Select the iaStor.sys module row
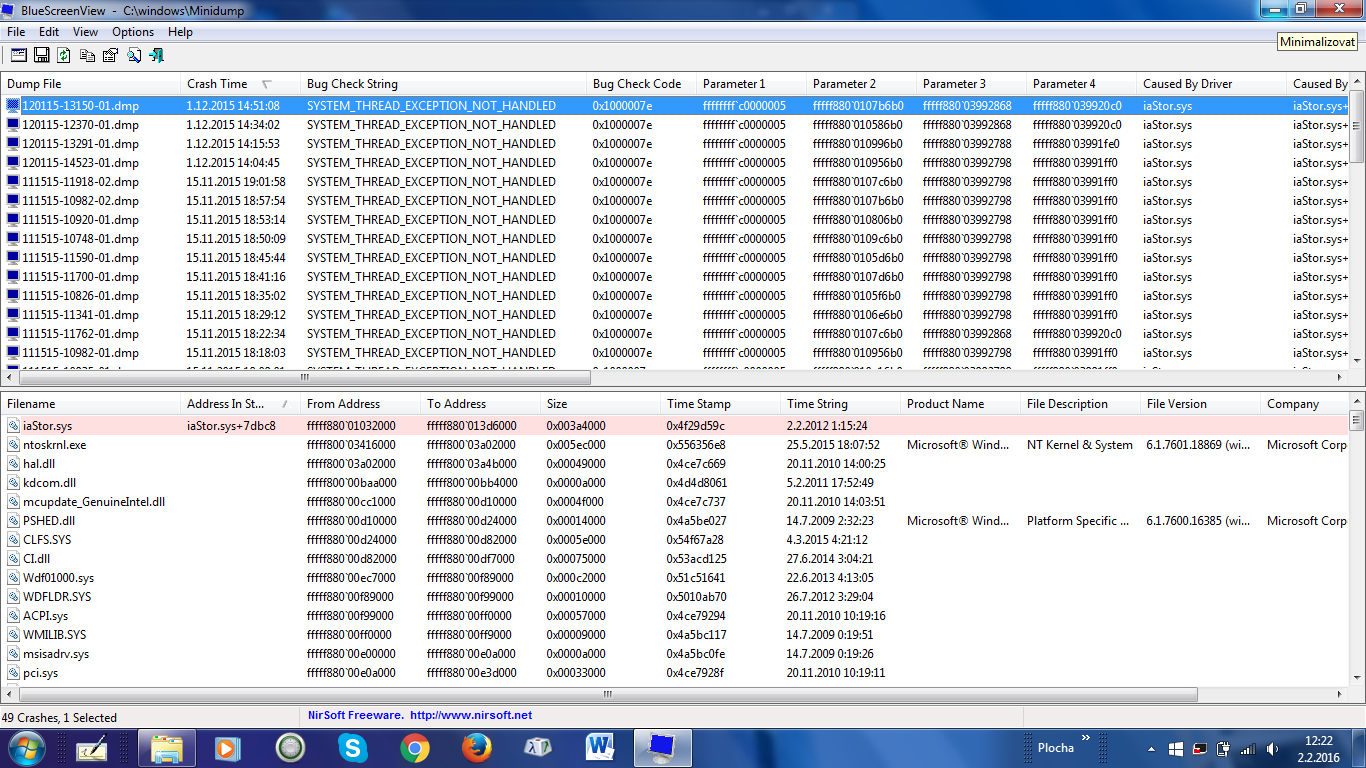The width and height of the screenshot is (1366, 768). (x=674, y=426)
